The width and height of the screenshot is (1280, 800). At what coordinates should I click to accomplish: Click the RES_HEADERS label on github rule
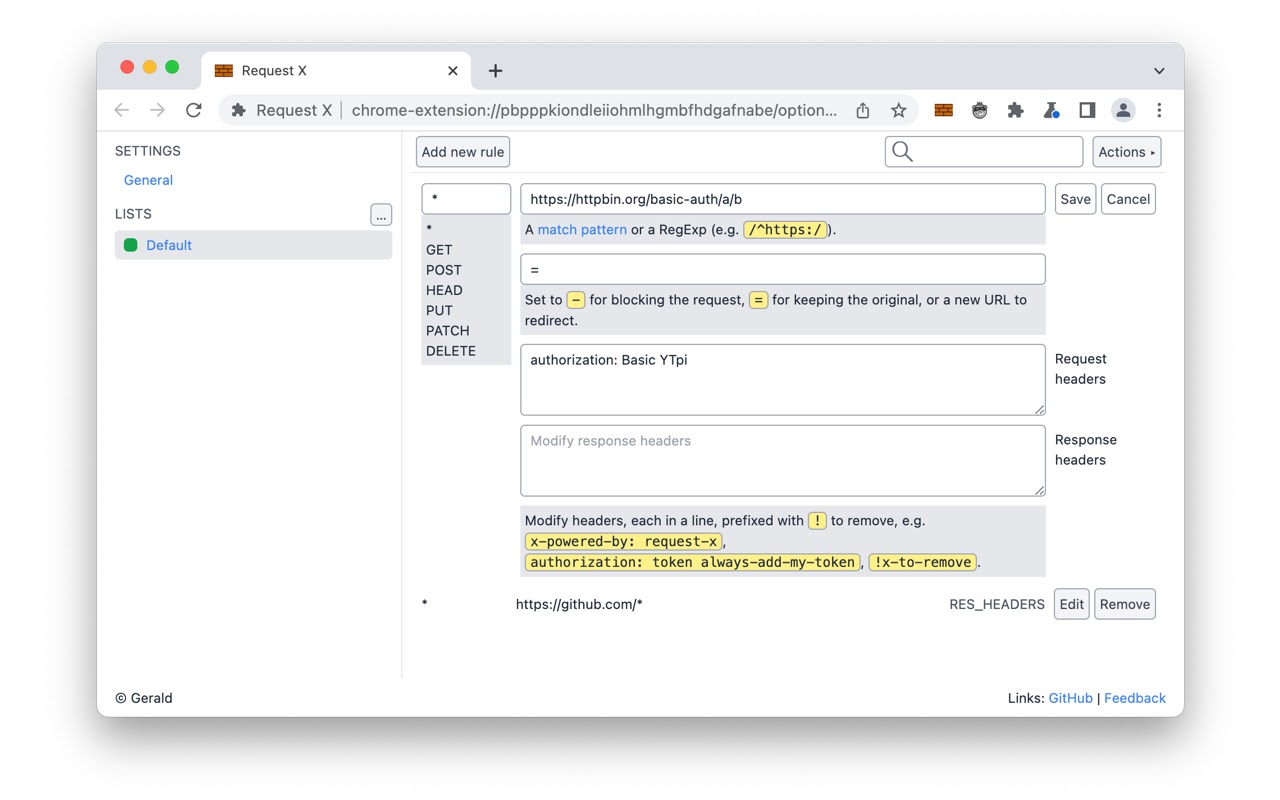997,604
